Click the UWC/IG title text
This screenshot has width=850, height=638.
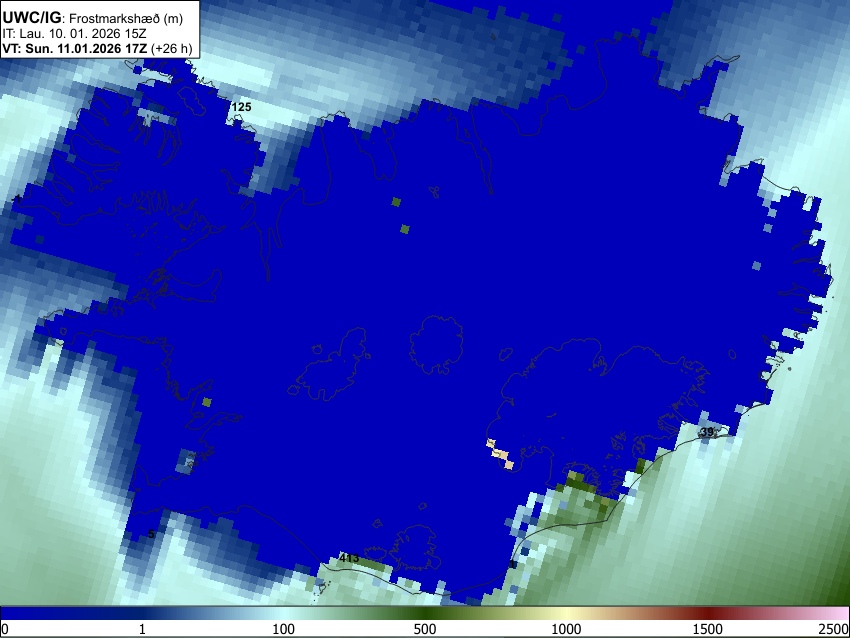pyautogui.click(x=31, y=17)
